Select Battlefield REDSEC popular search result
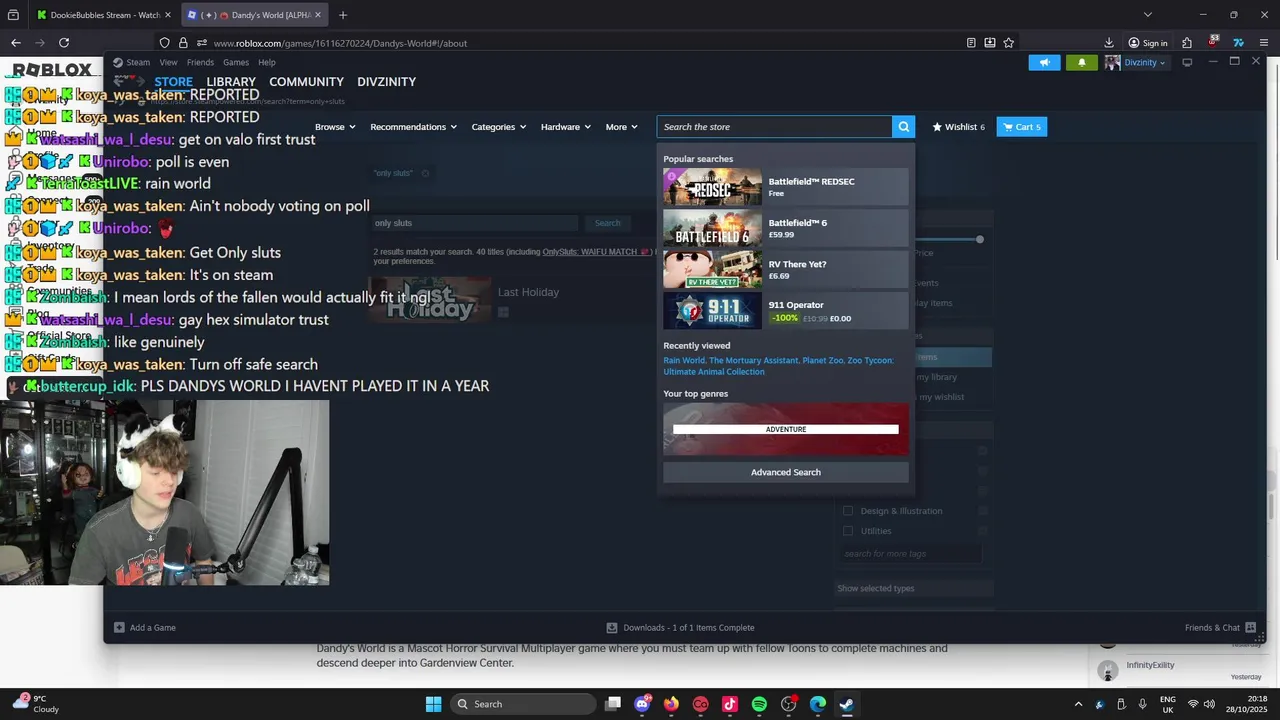This screenshot has width=1280, height=720. (x=786, y=187)
